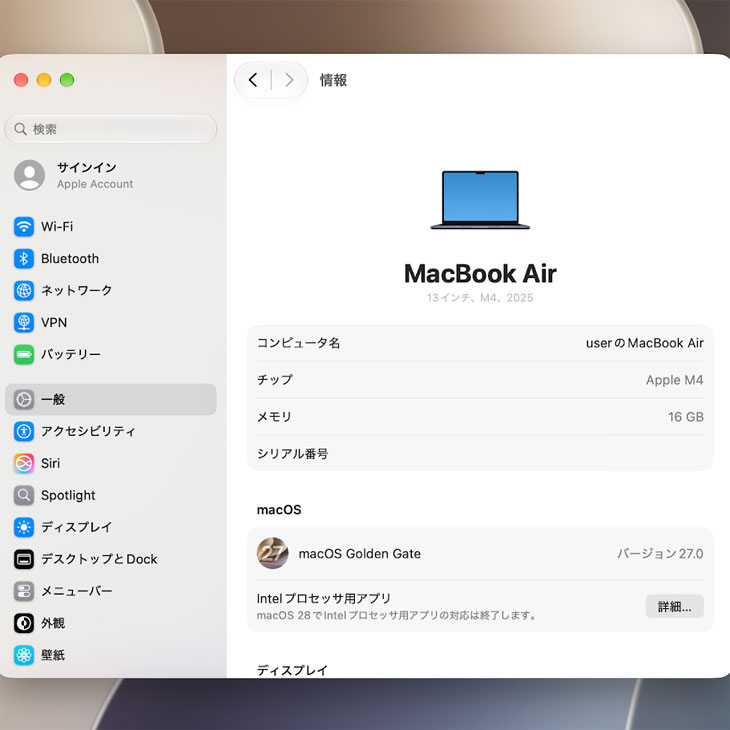
Task: Click the コンピュータ名 value field
Action: [x=644, y=343]
